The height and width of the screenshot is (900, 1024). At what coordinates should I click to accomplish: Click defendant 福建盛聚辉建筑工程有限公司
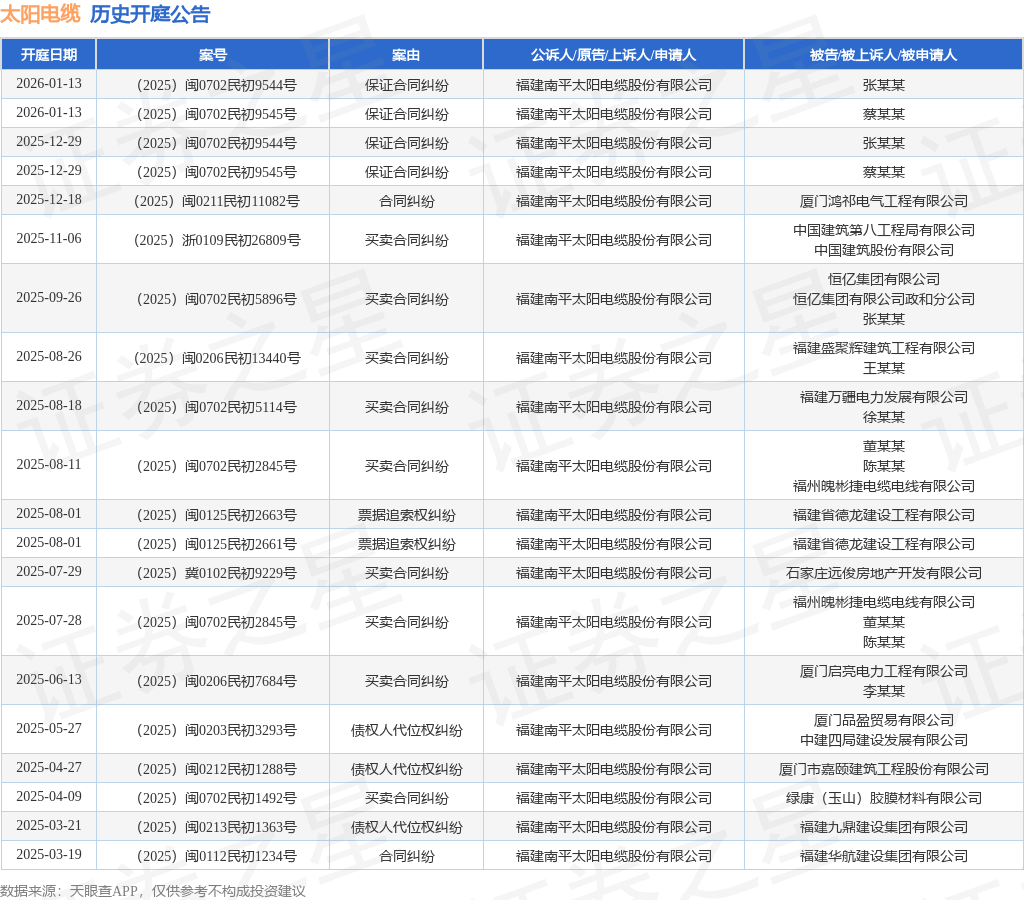[884, 348]
